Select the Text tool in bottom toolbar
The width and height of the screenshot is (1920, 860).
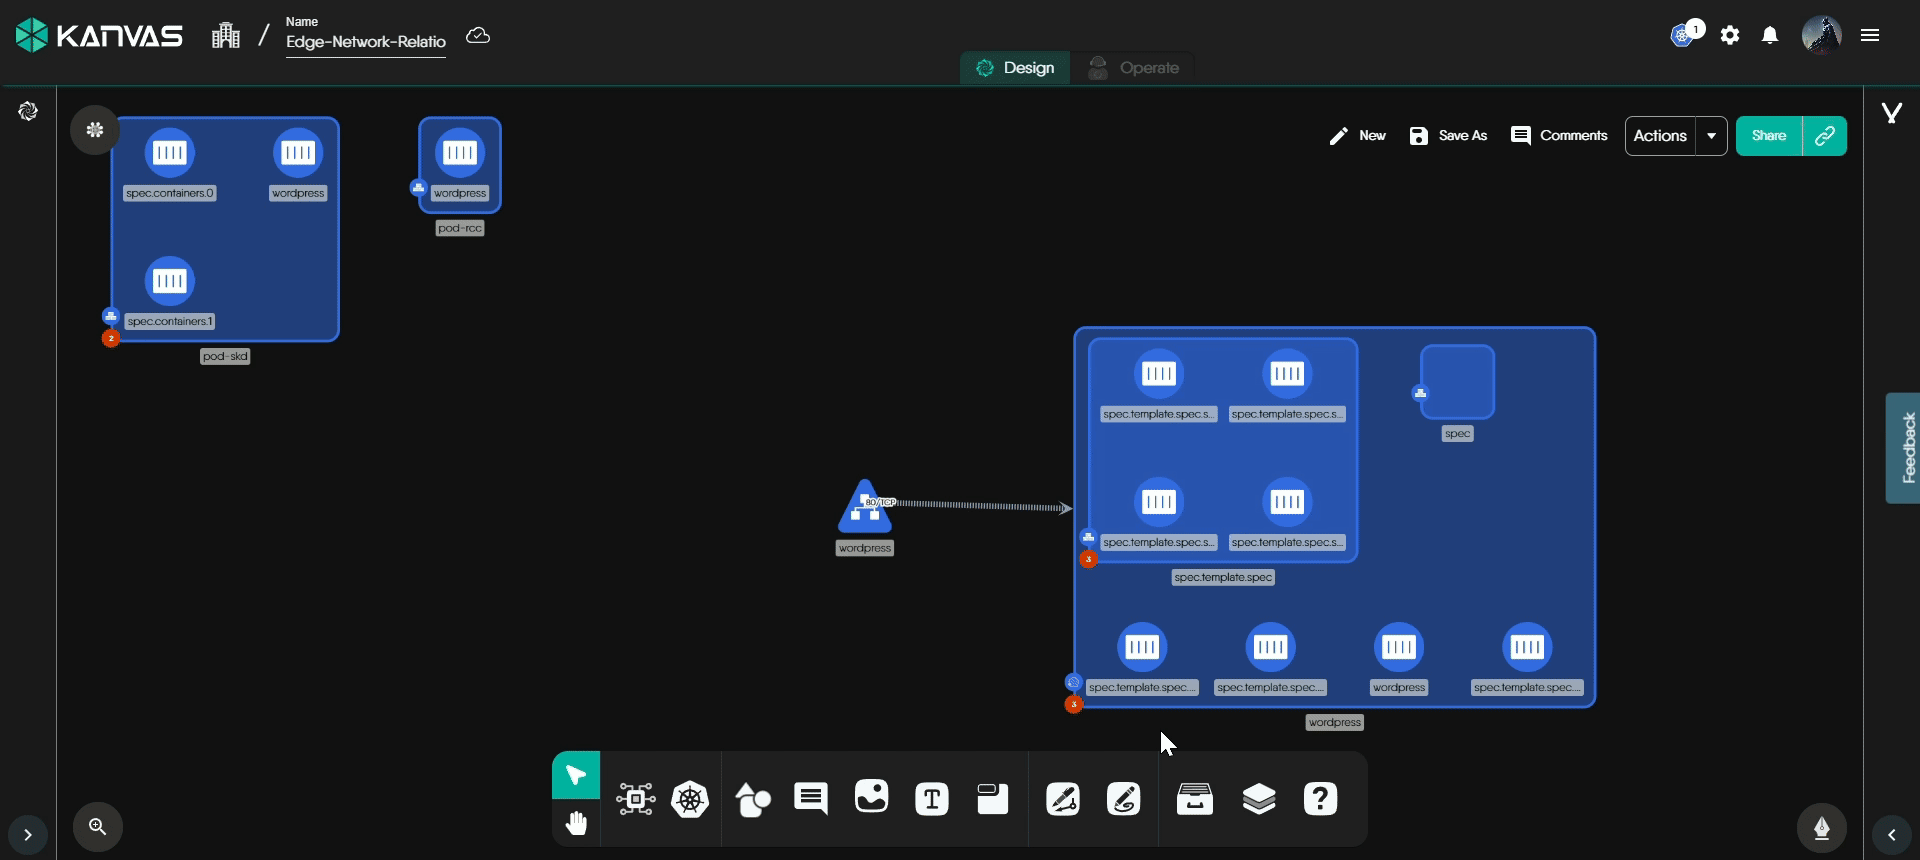(932, 799)
